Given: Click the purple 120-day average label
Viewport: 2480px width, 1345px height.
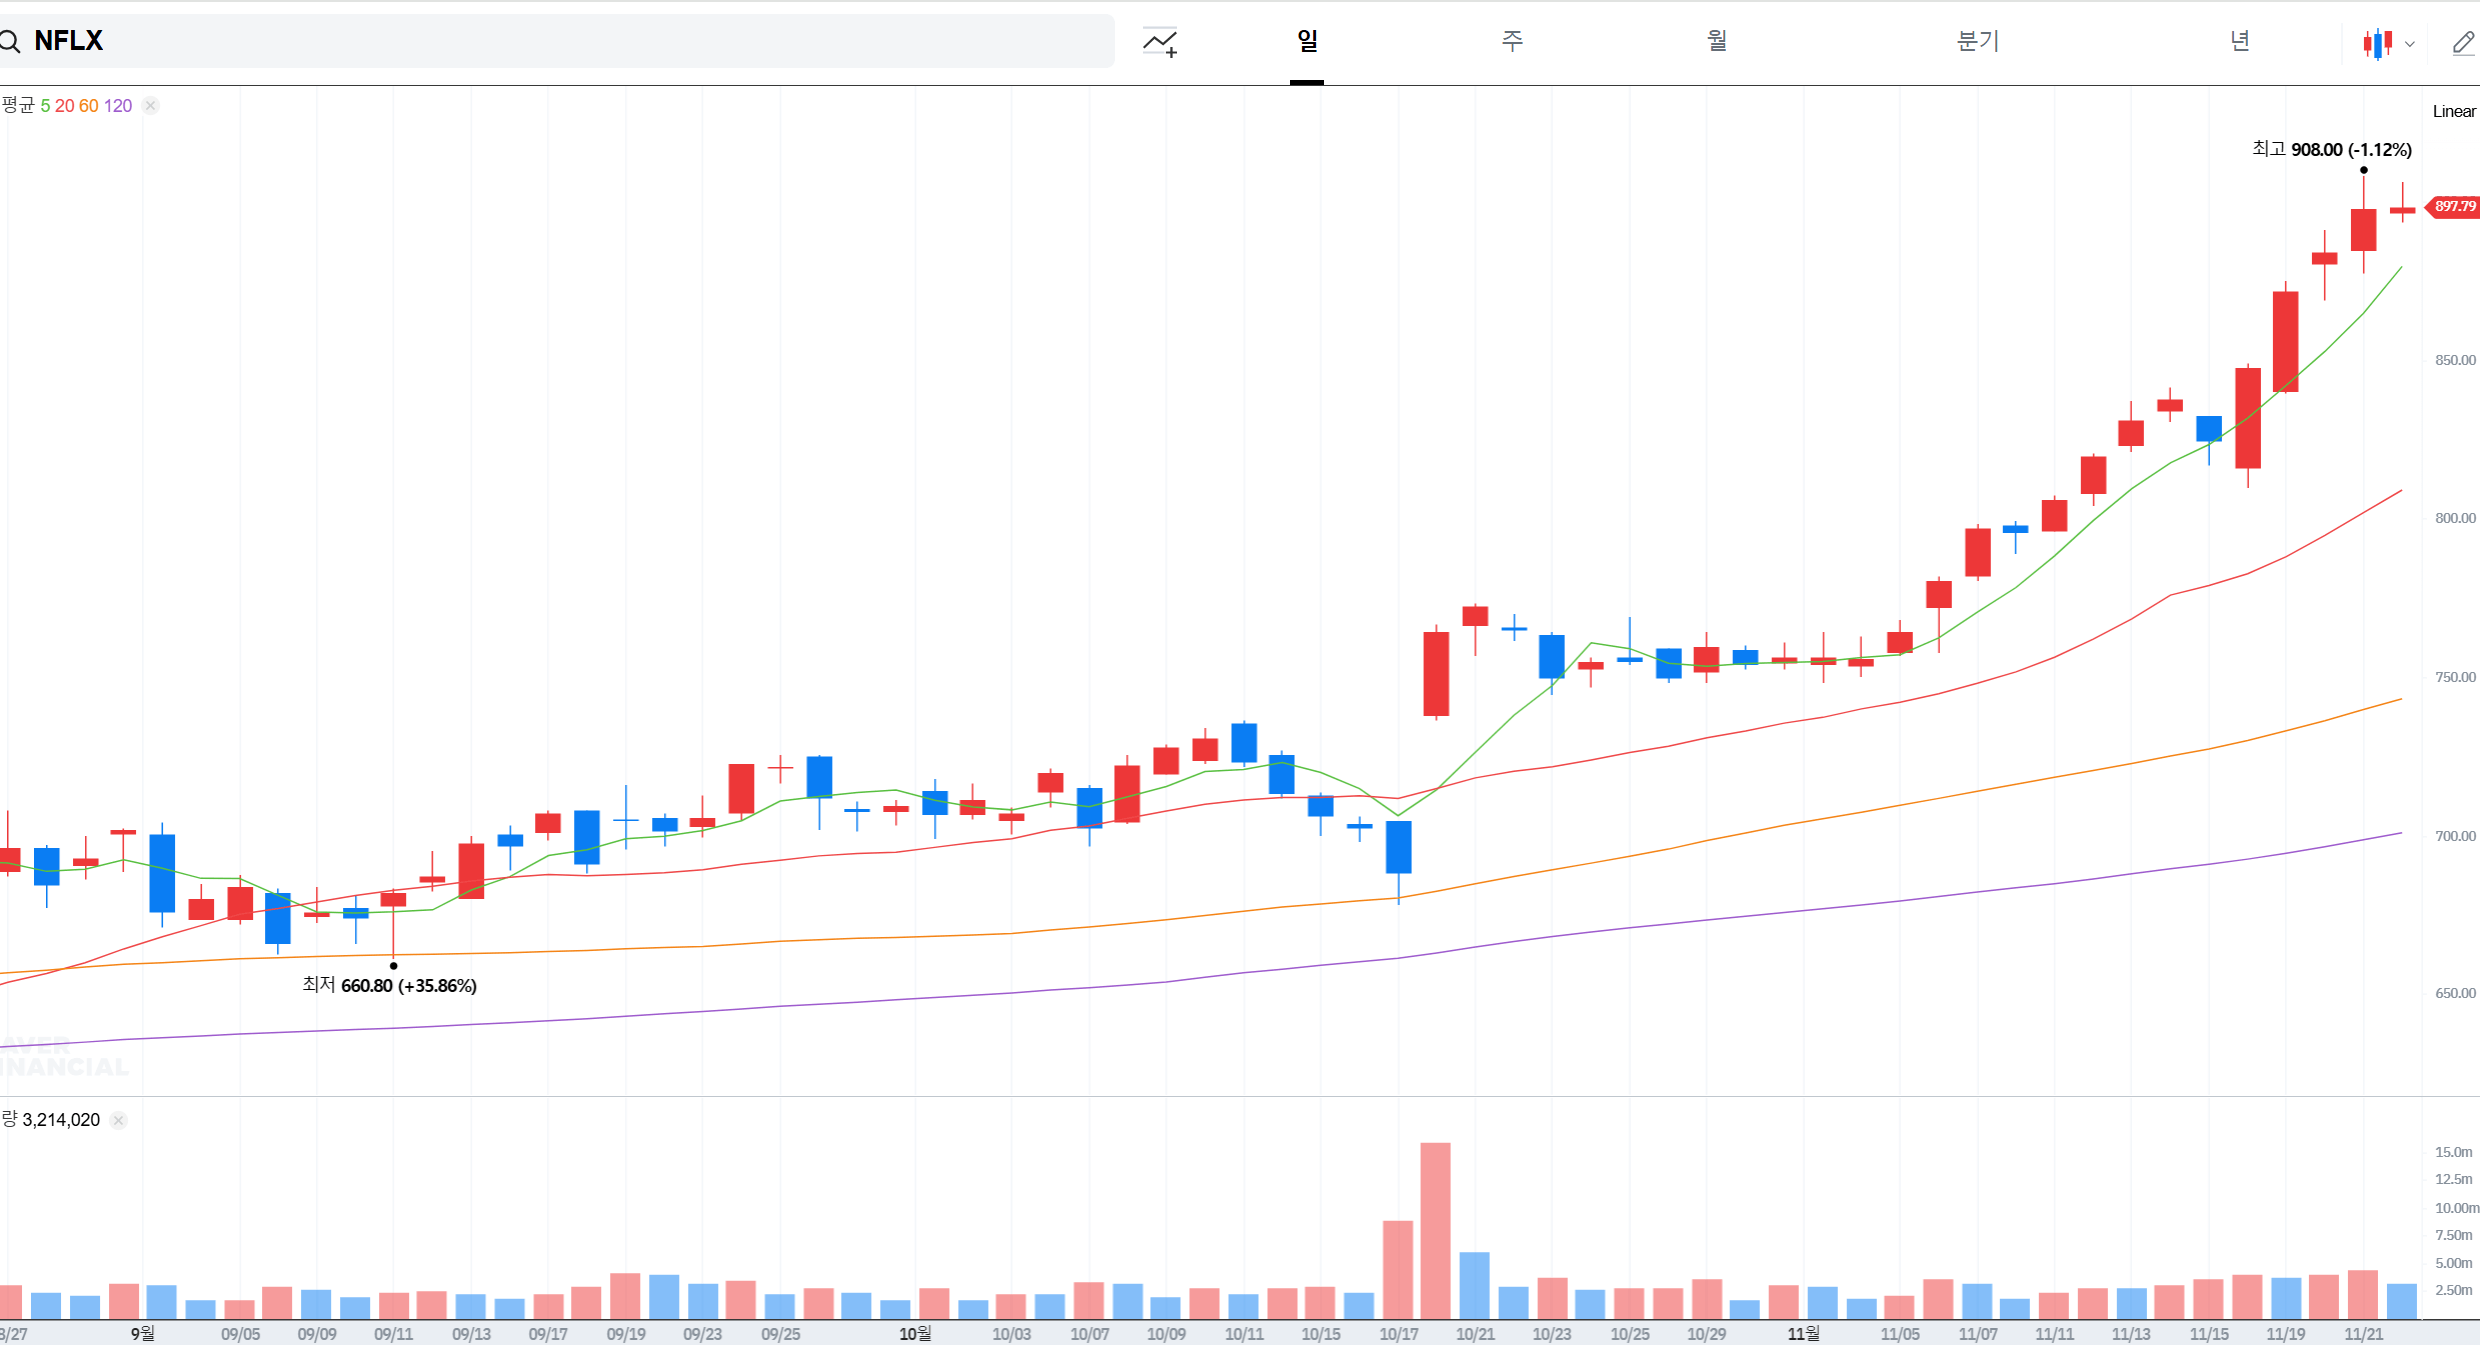Looking at the screenshot, I should click(x=118, y=106).
